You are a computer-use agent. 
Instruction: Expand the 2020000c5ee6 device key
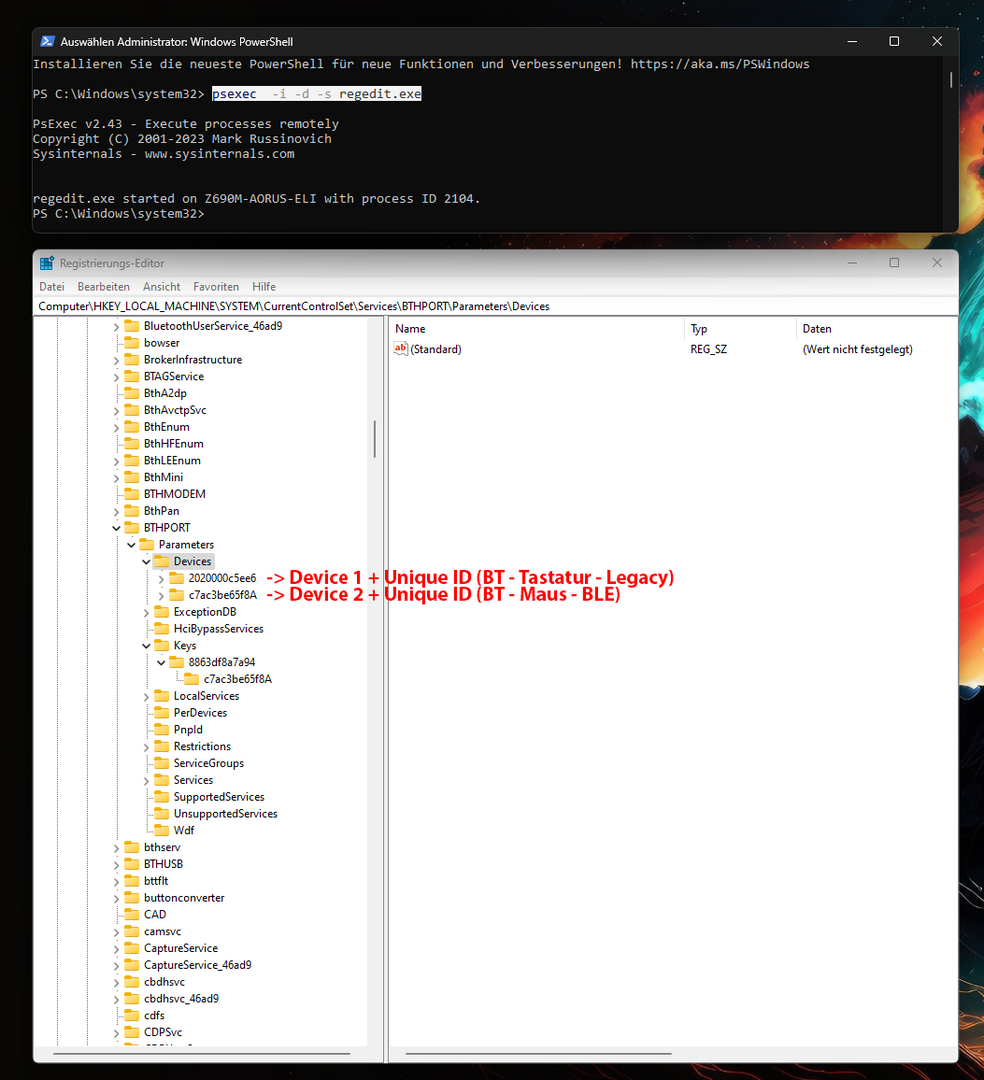click(x=161, y=579)
